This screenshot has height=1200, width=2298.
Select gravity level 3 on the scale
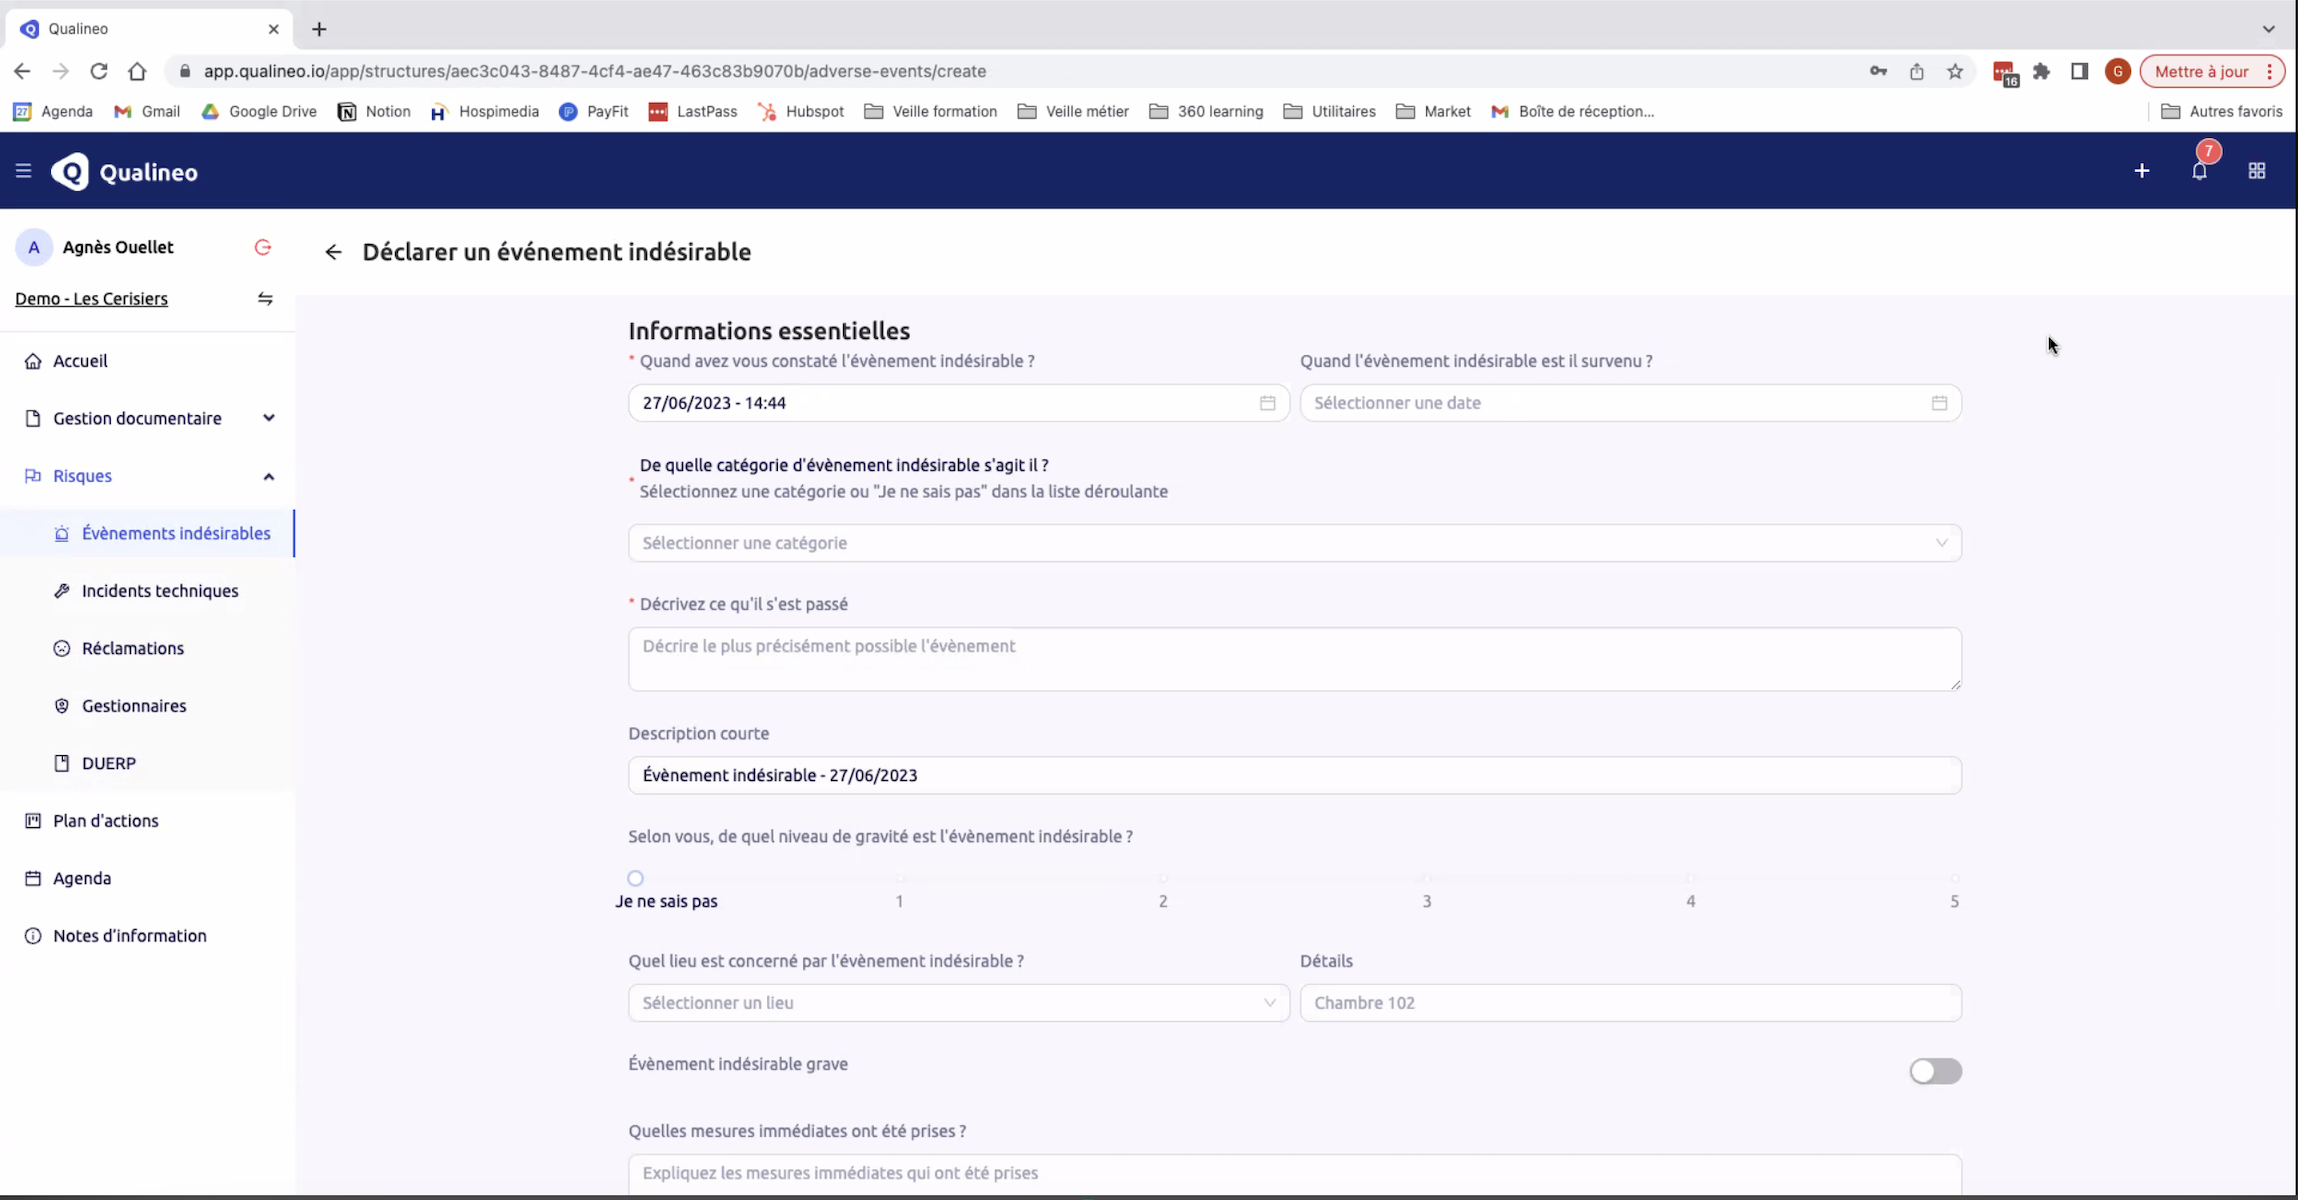1426,877
